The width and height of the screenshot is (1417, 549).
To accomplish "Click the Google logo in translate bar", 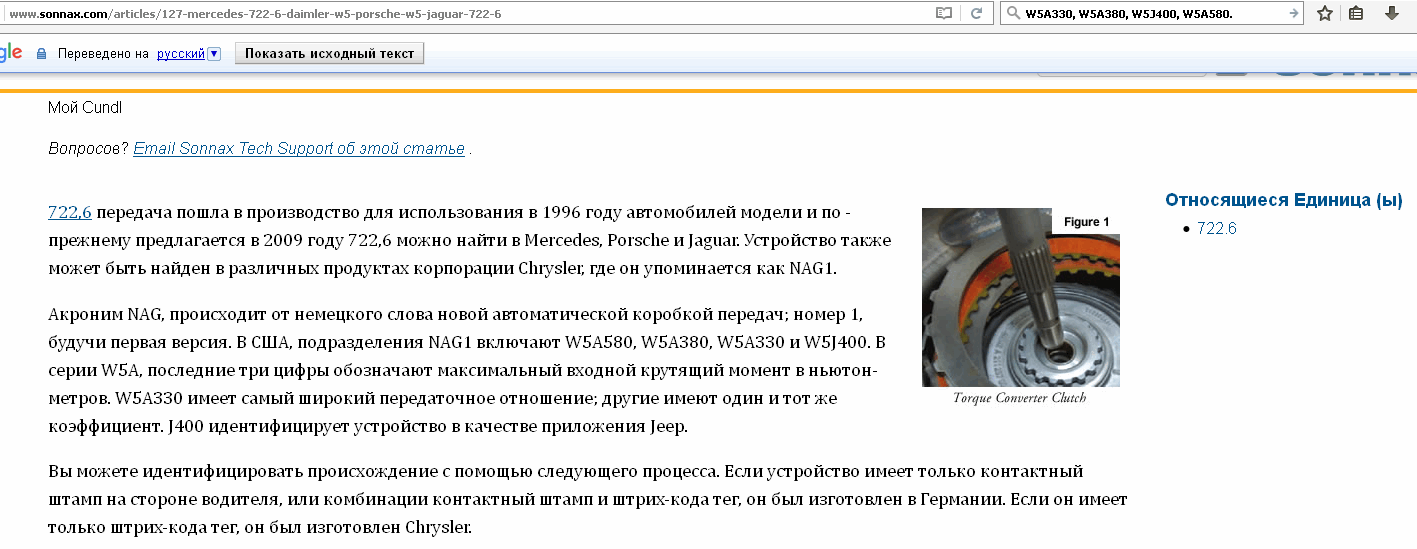I will [10, 53].
